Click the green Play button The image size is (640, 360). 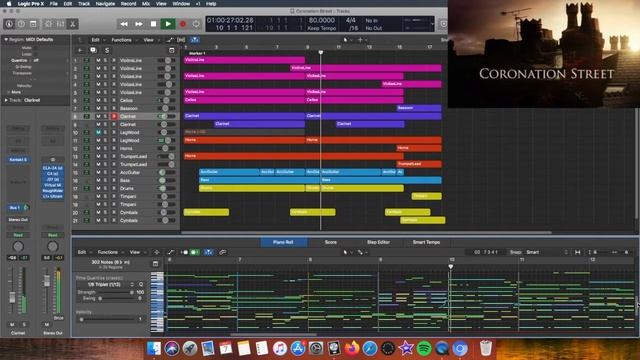click(168, 24)
